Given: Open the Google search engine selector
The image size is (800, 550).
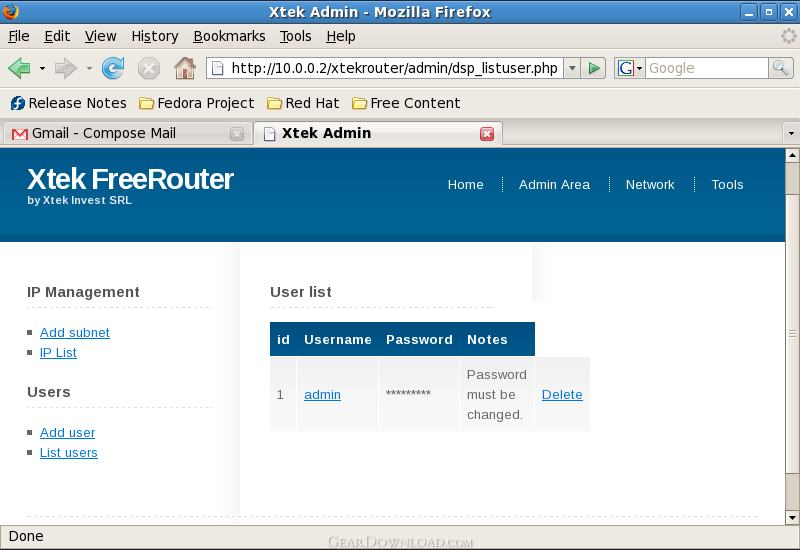Looking at the screenshot, I should (x=630, y=68).
